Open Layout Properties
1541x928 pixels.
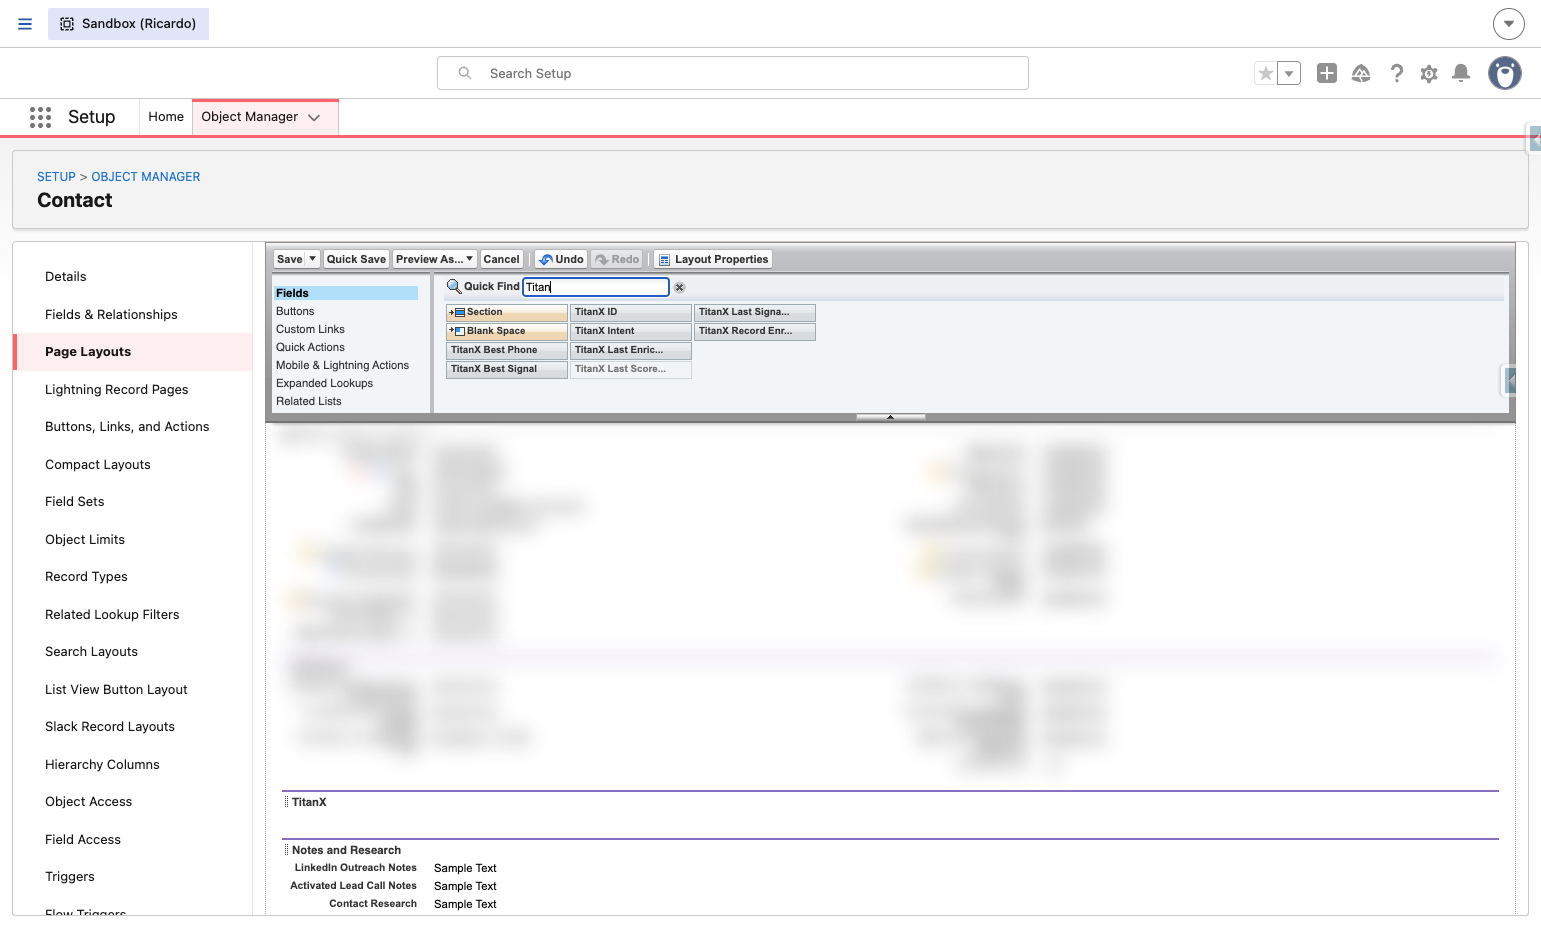click(714, 259)
